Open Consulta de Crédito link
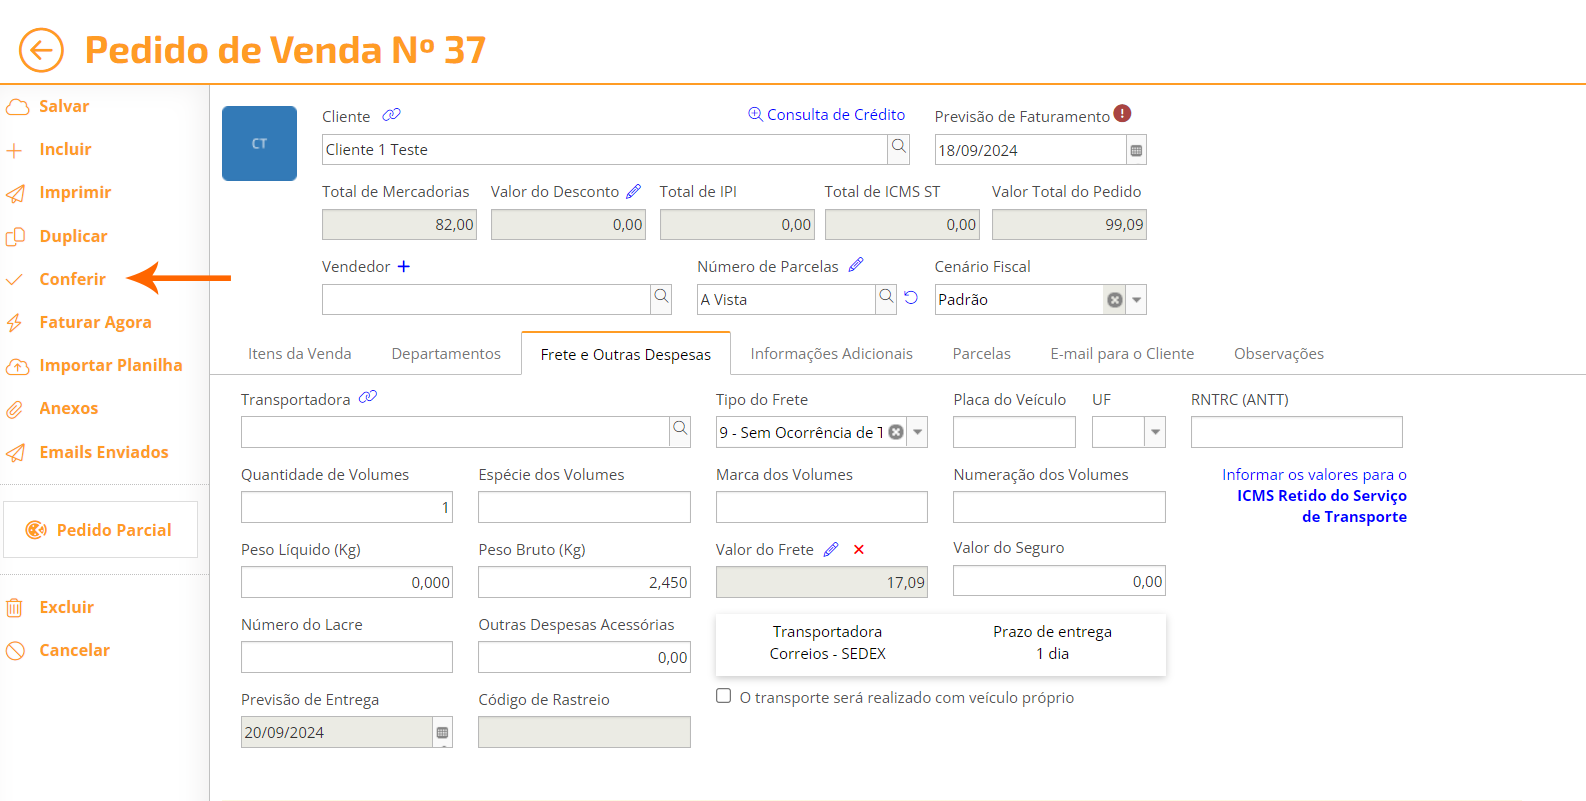The width and height of the screenshot is (1586, 801). pyautogui.click(x=827, y=115)
